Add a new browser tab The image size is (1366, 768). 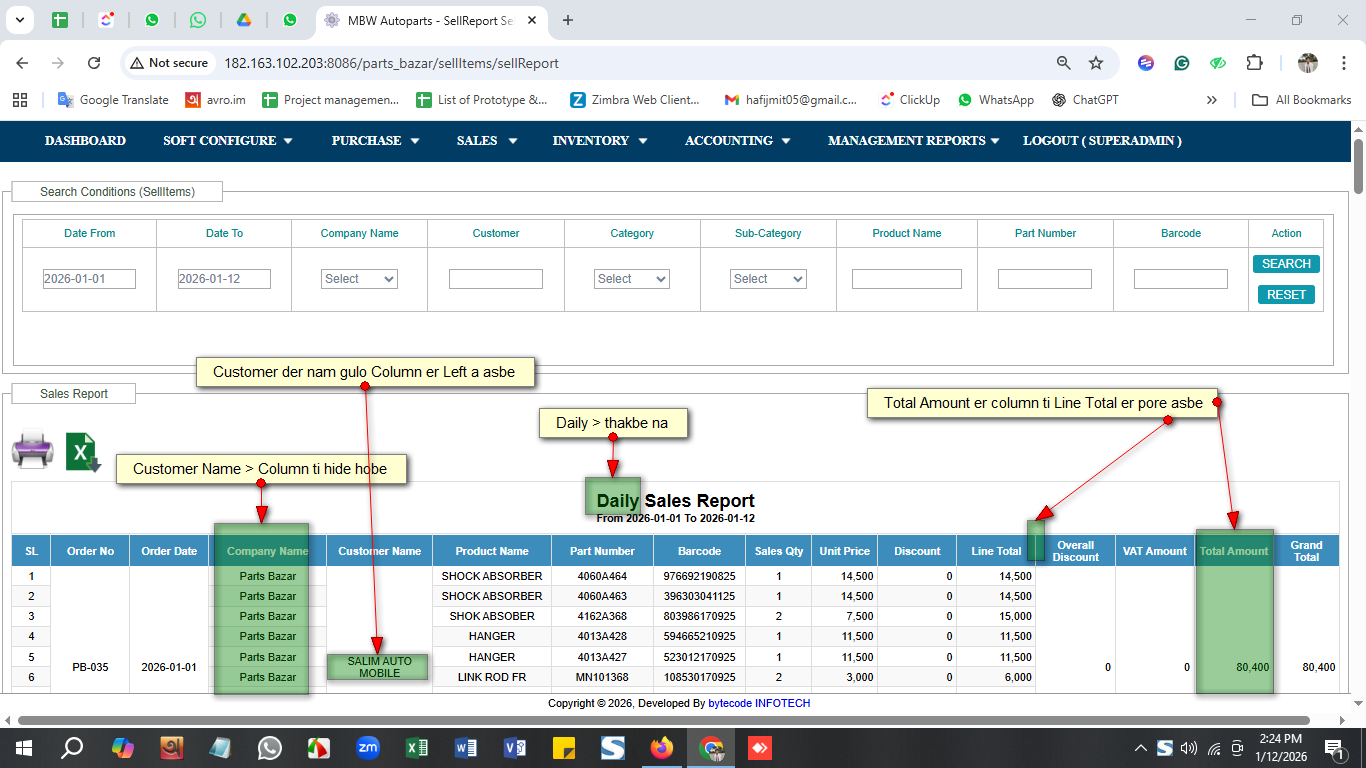point(568,20)
